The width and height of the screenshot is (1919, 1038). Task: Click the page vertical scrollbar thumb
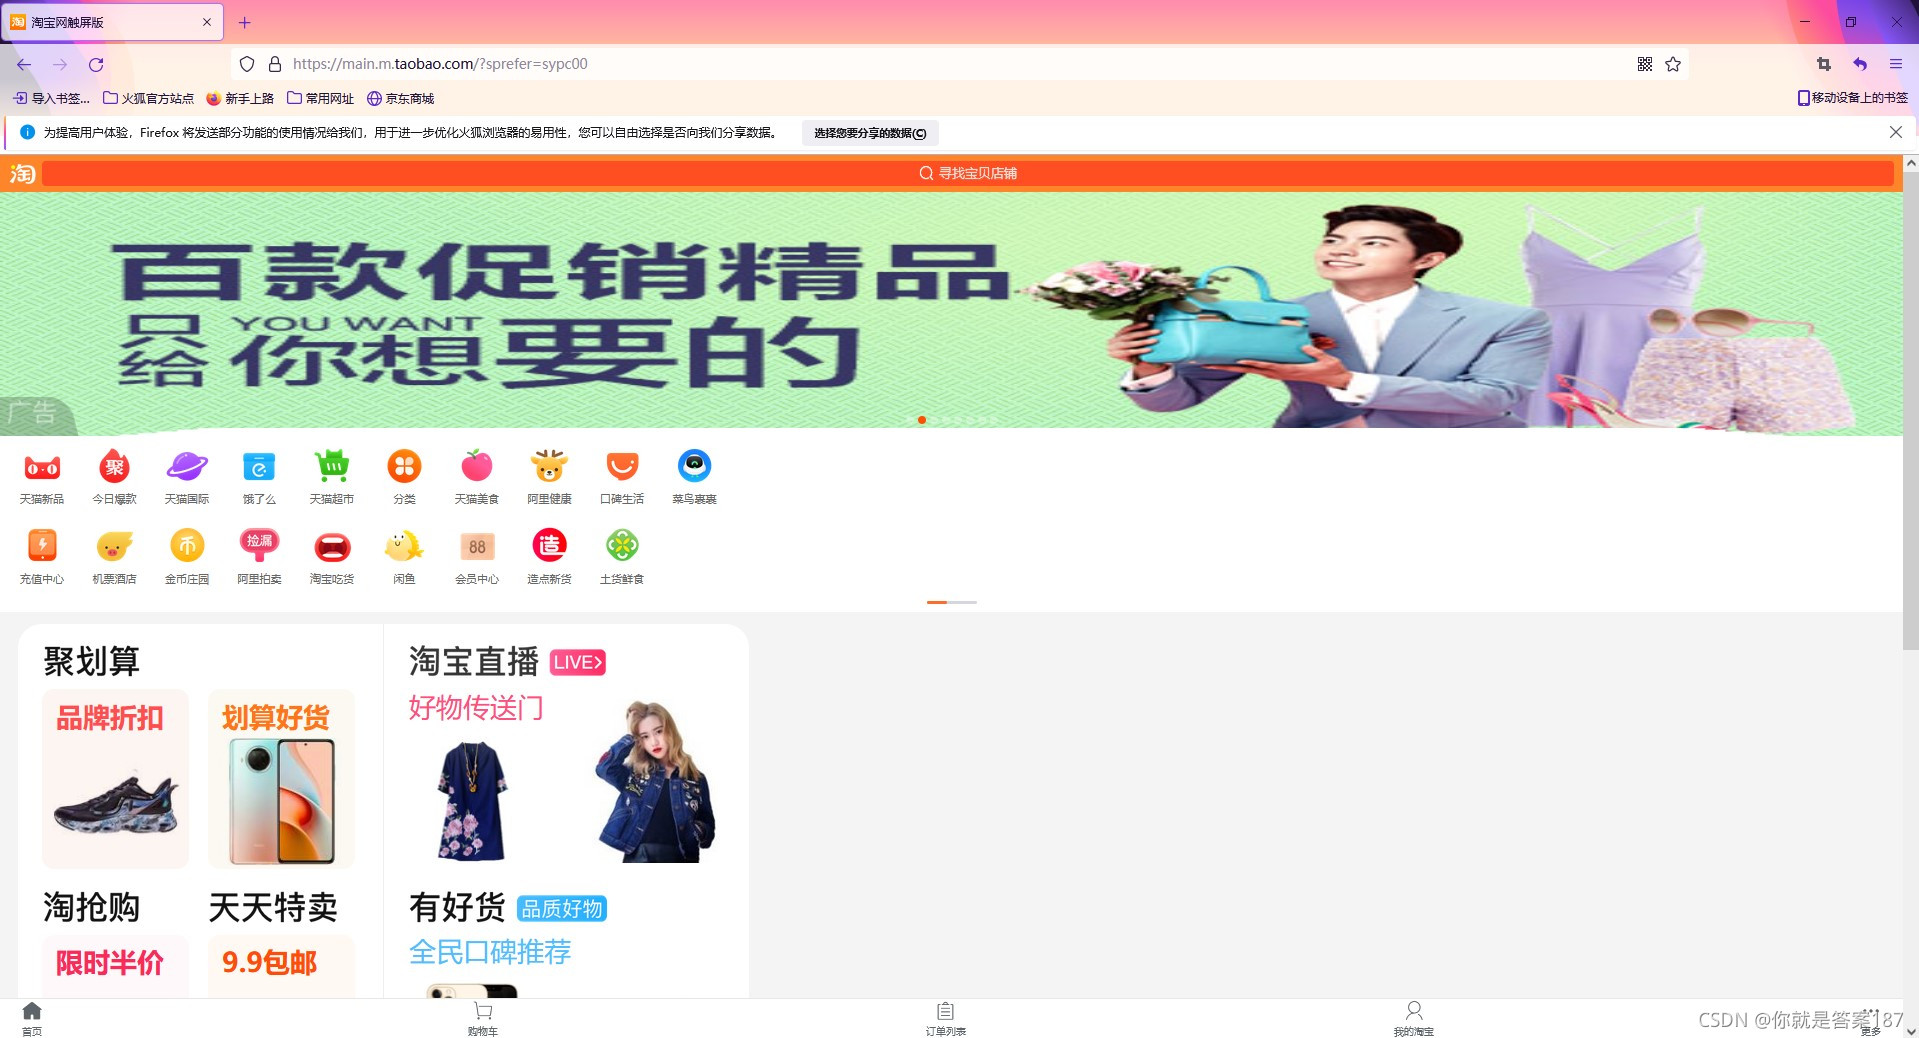pyautogui.click(x=1910, y=411)
